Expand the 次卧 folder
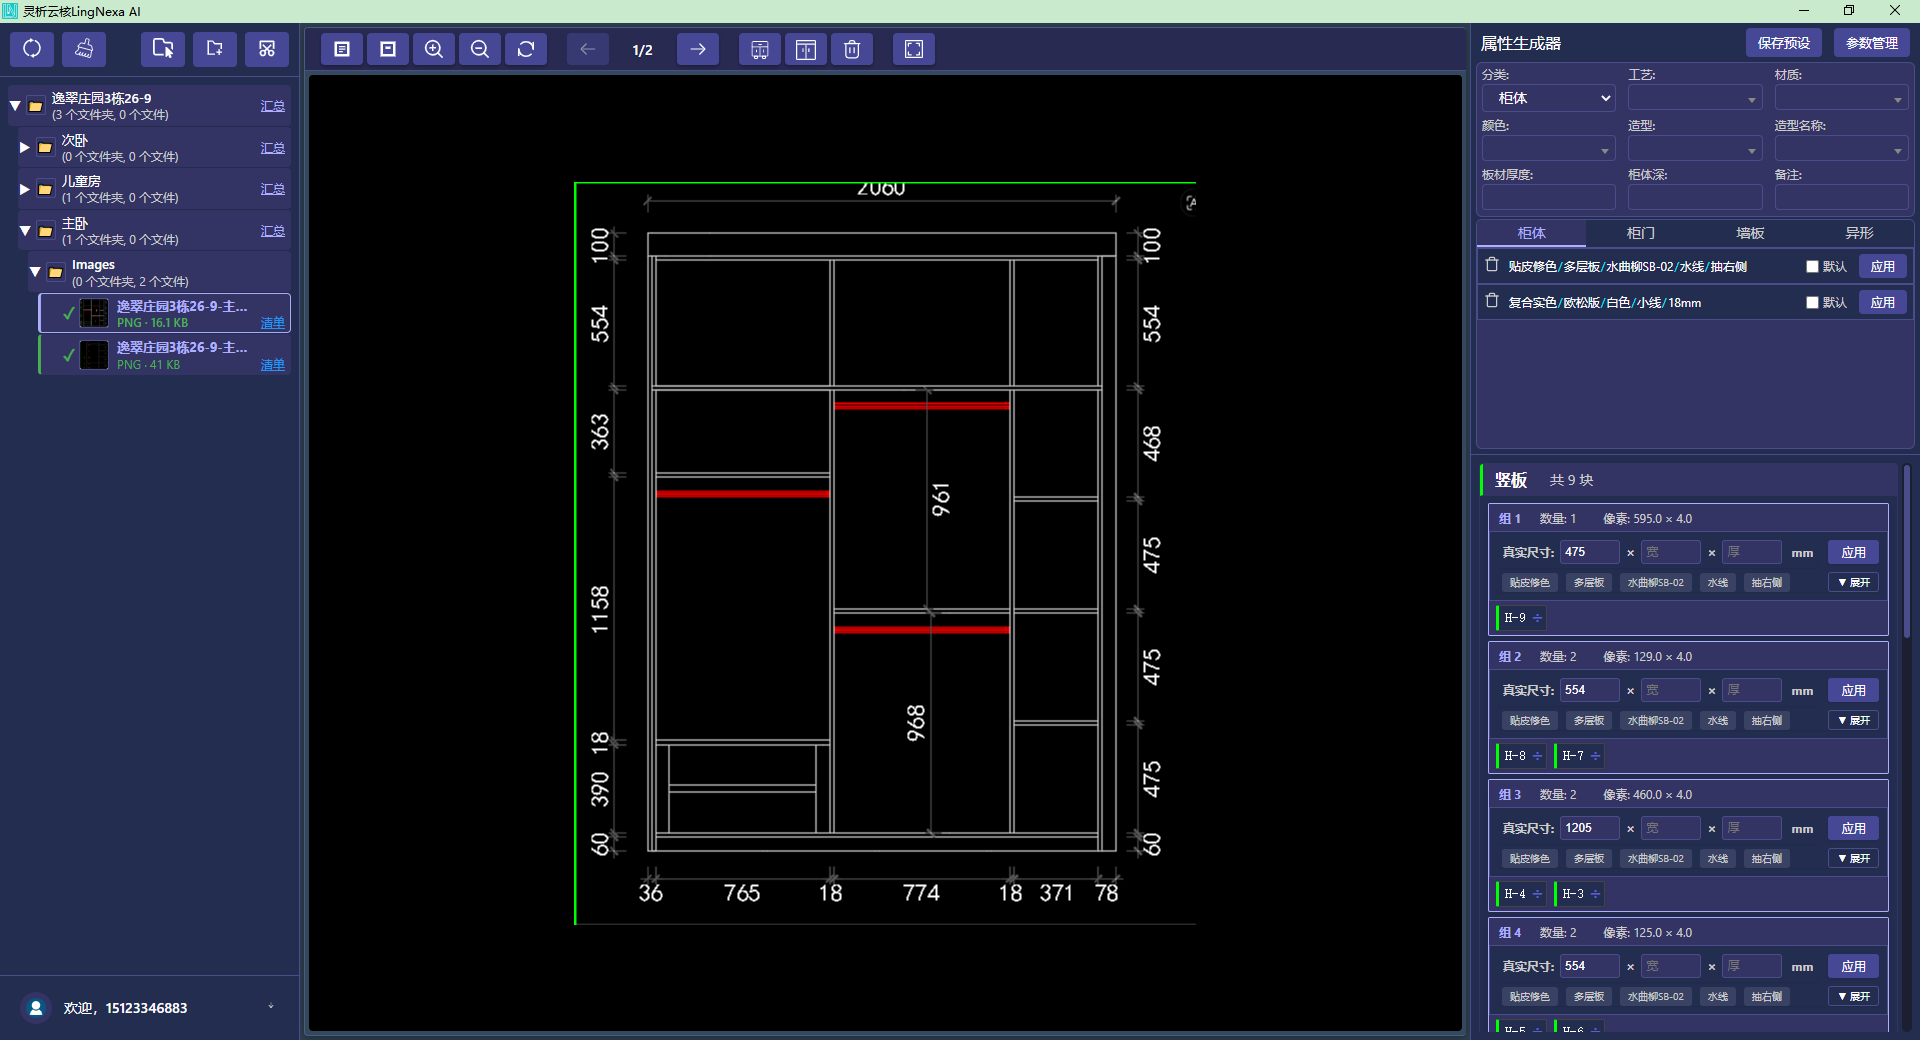The width and height of the screenshot is (1920, 1040). pos(25,147)
